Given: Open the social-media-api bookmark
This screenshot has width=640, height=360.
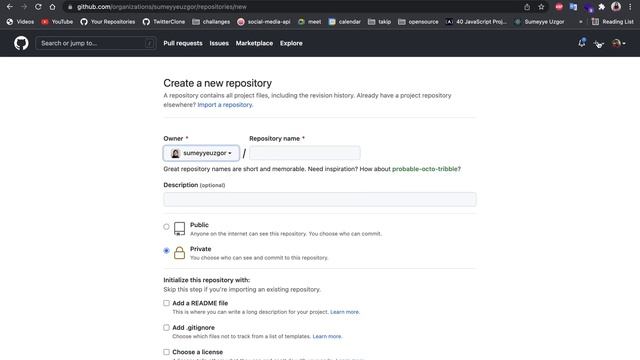Looking at the screenshot, I should (264, 22).
